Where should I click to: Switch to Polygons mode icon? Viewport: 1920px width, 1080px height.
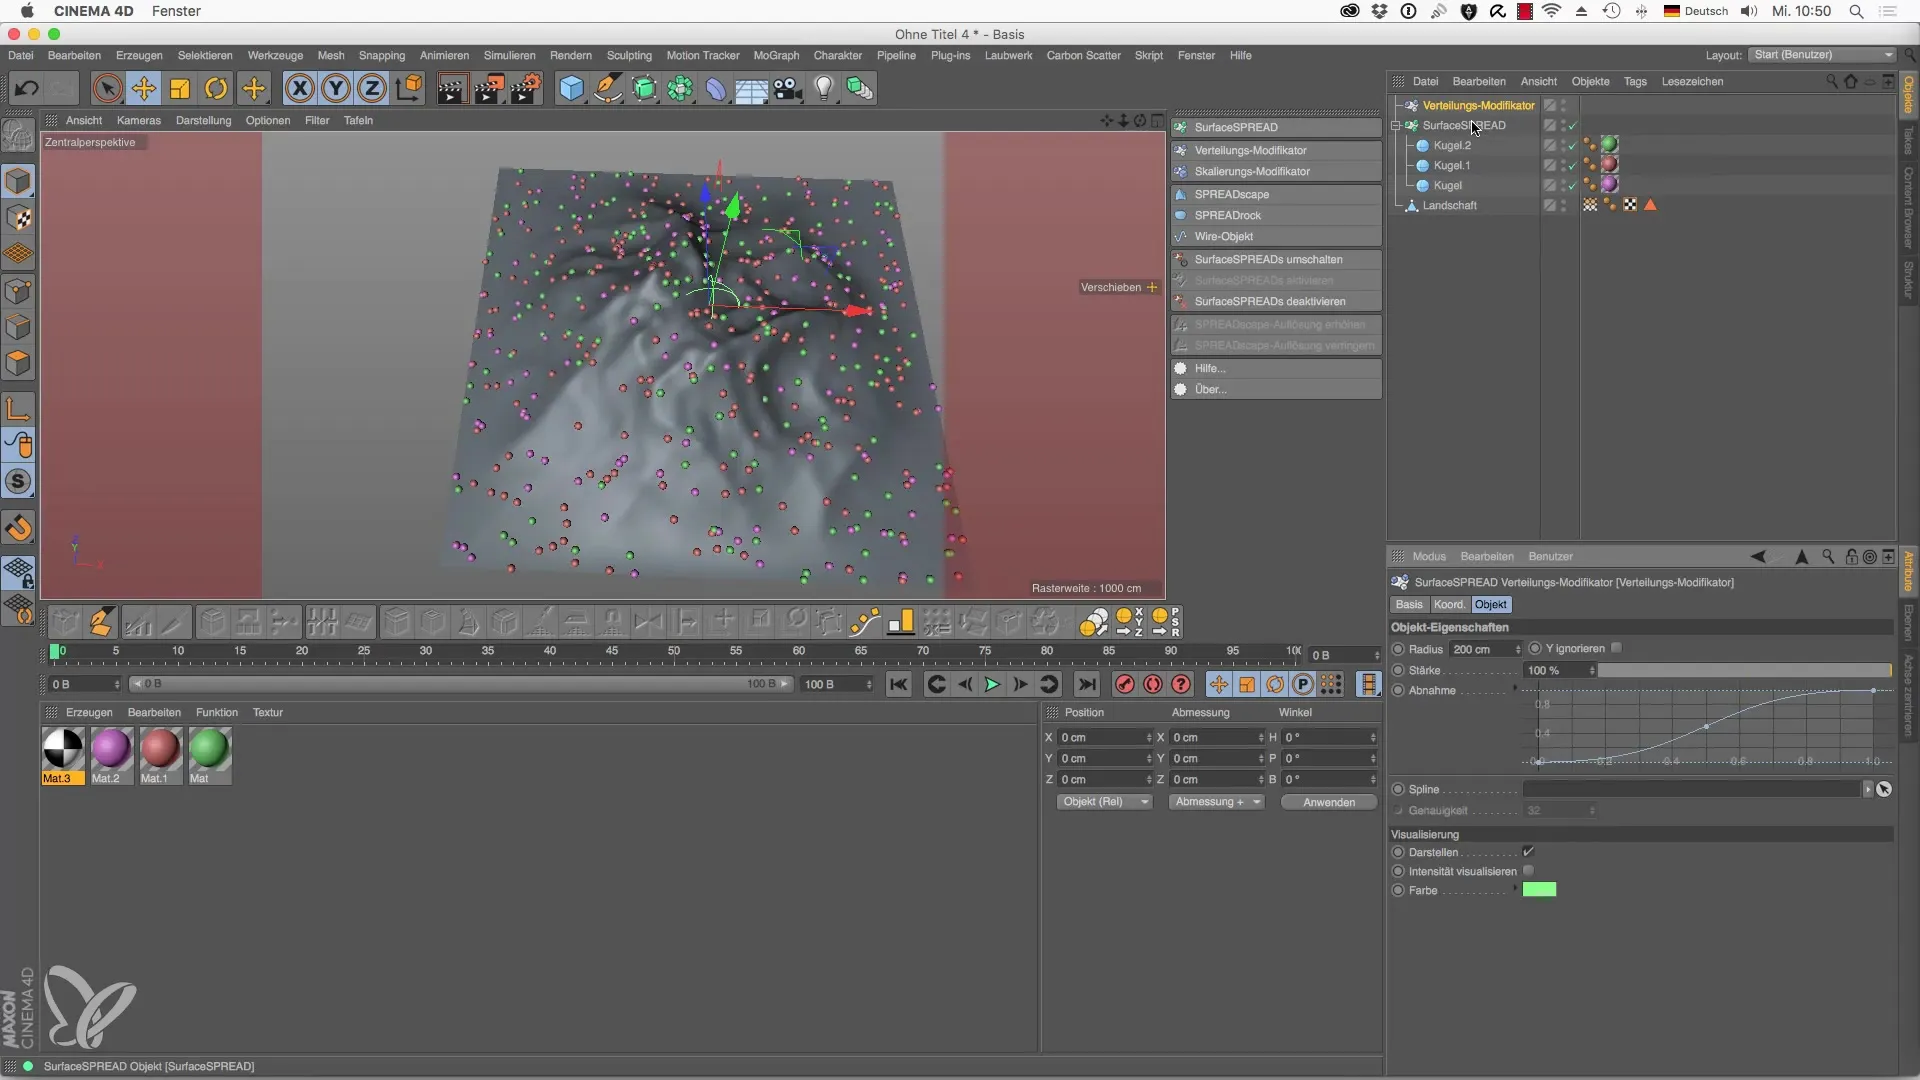[x=19, y=363]
